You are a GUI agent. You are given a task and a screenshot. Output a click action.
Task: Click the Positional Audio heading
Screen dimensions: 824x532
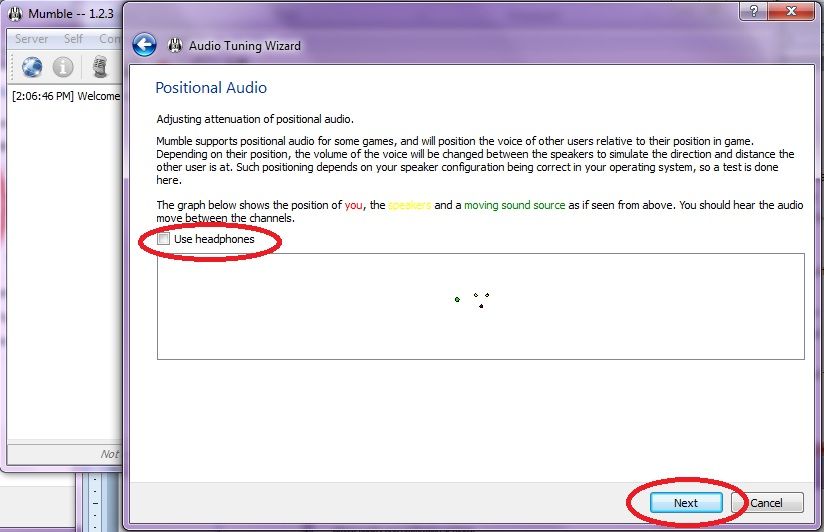pyautogui.click(x=211, y=88)
